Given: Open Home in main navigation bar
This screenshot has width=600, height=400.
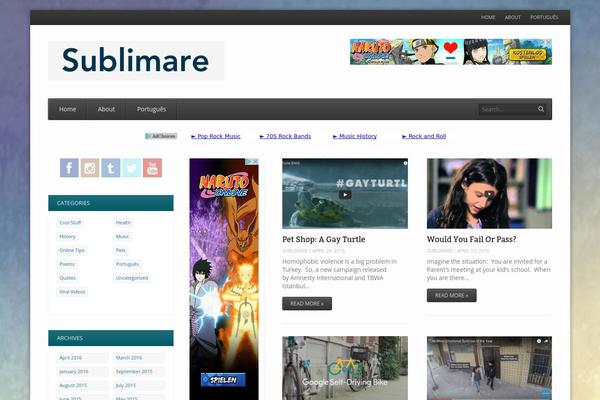Looking at the screenshot, I should (x=67, y=109).
